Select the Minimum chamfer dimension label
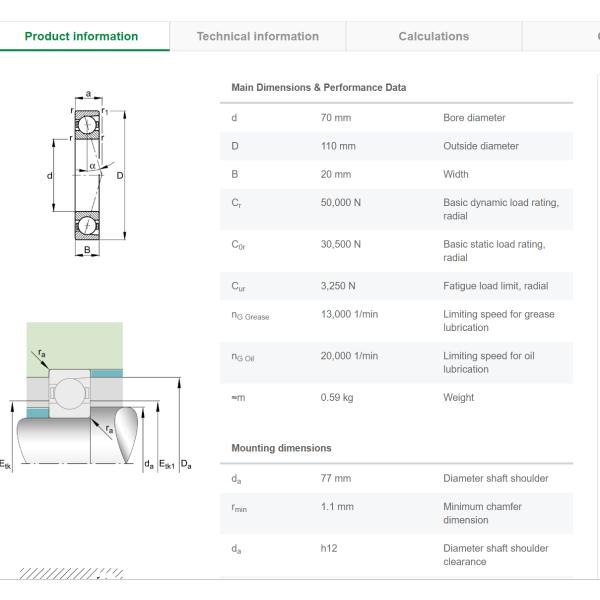The image size is (600, 600). pos(482,513)
